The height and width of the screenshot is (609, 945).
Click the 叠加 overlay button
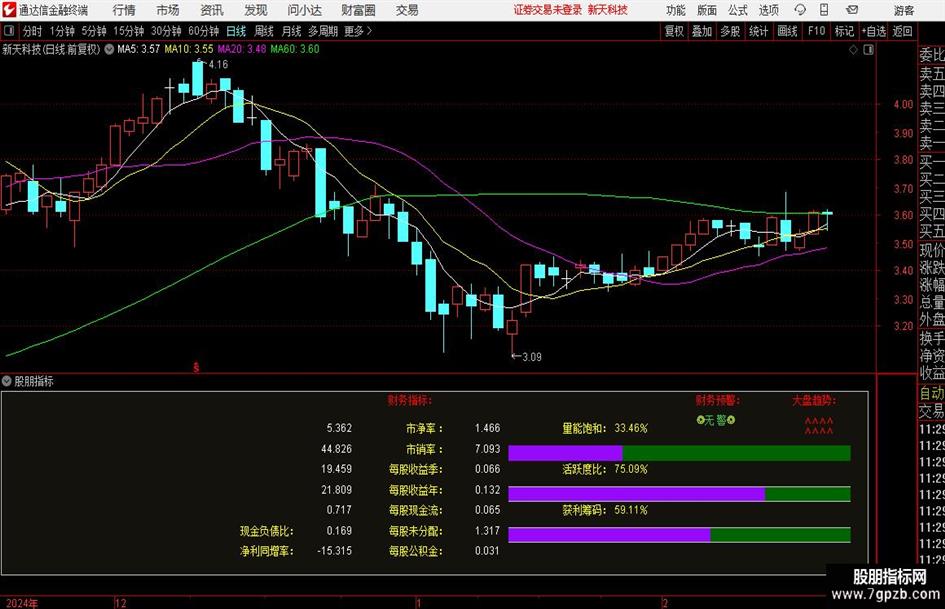point(702,31)
